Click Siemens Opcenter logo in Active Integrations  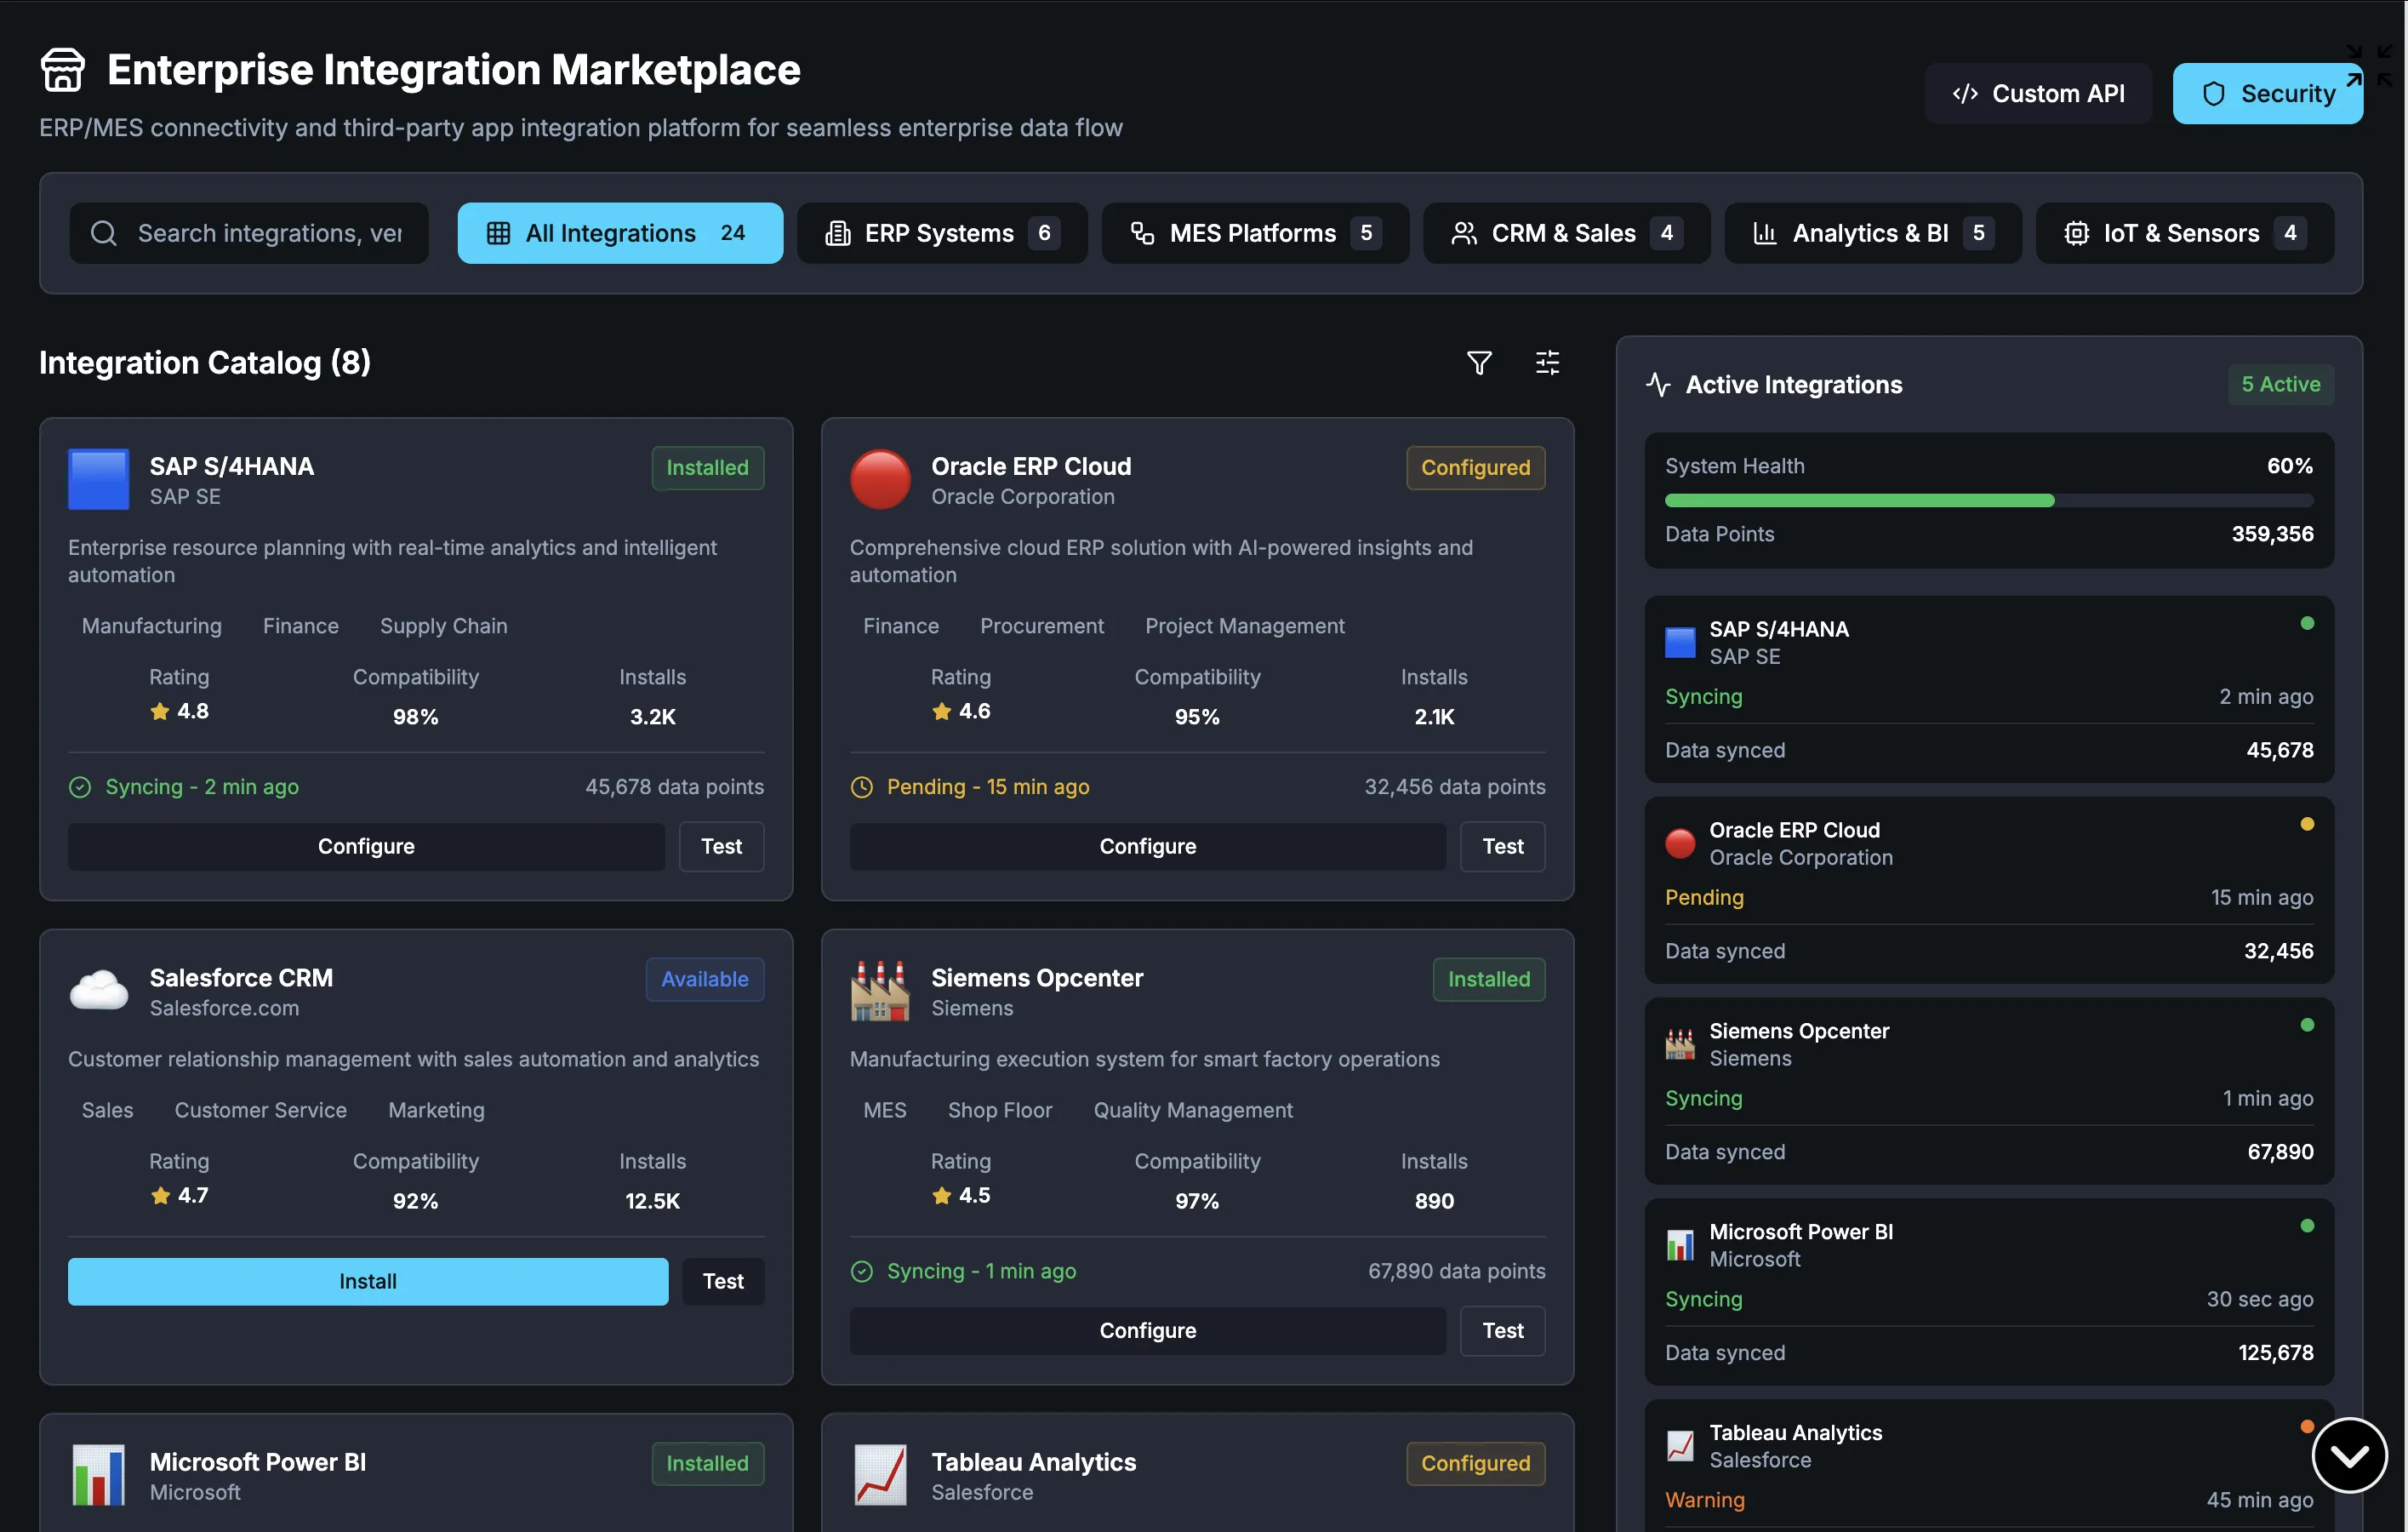tap(1680, 1044)
